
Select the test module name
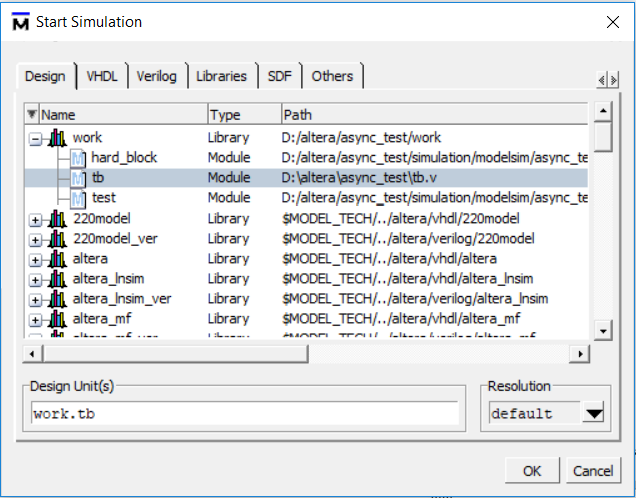(104, 198)
